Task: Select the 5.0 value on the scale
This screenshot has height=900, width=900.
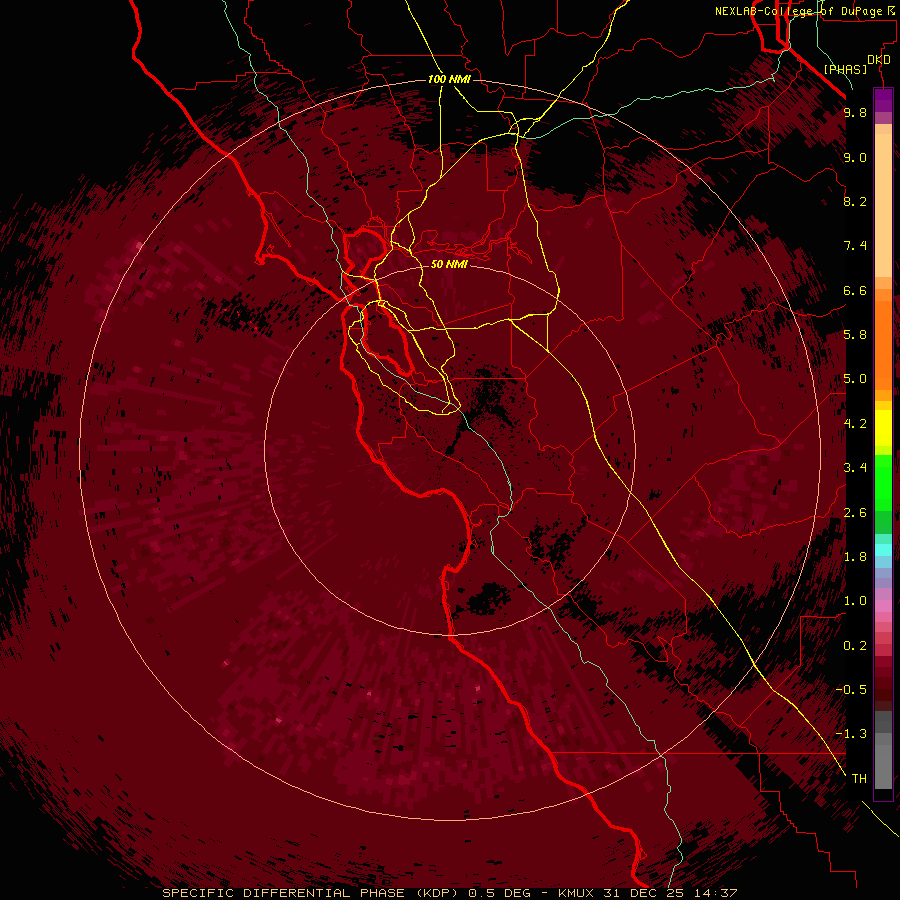Action: click(x=855, y=379)
